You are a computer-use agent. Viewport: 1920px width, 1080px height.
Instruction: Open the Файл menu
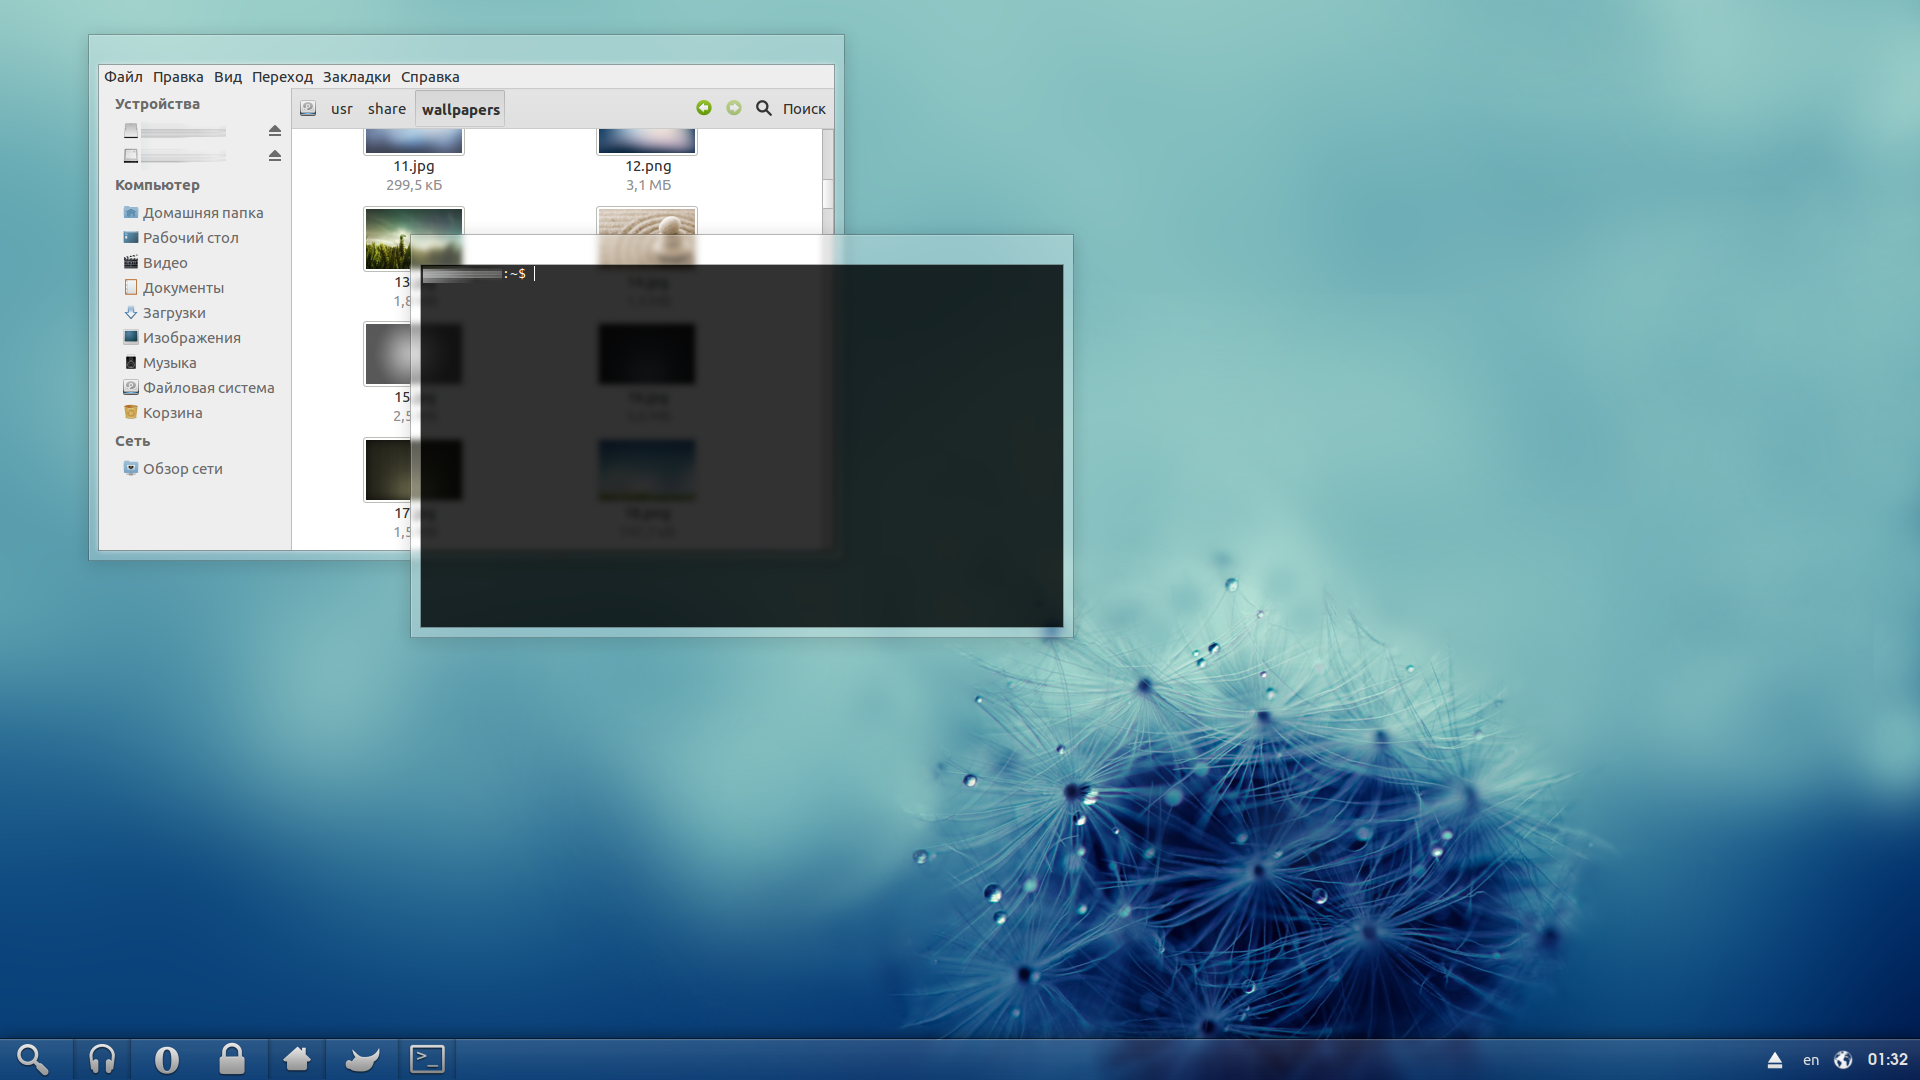pos(123,77)
